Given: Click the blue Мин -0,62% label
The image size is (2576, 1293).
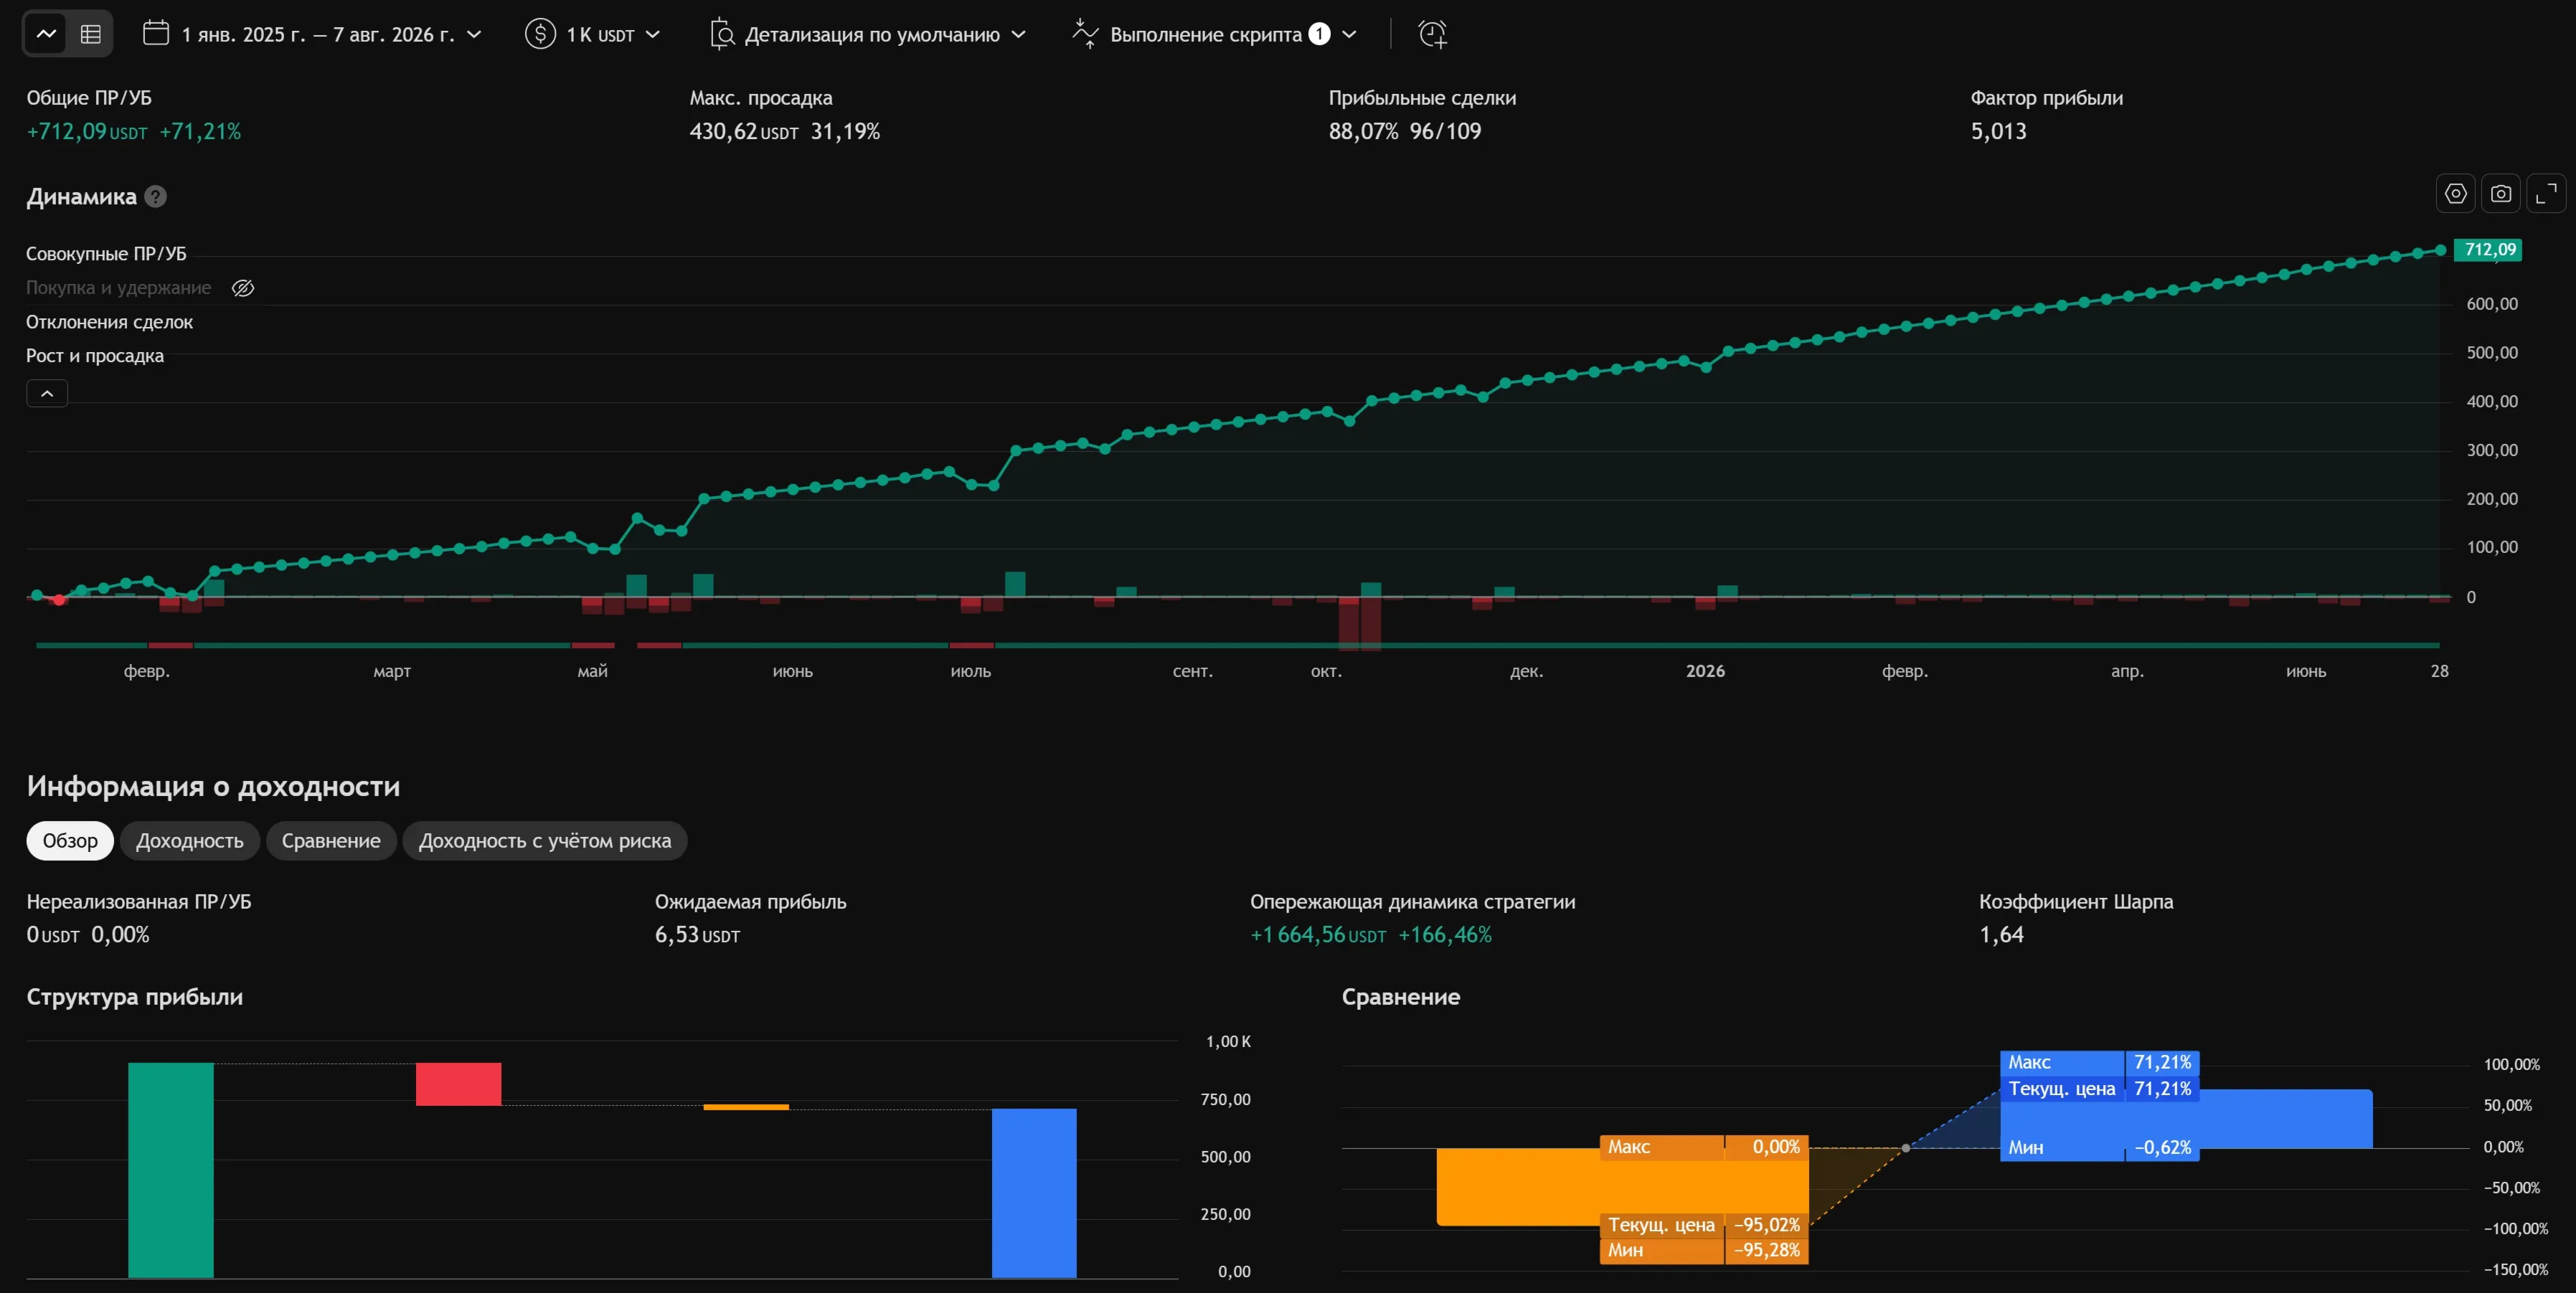Looking at the screenshot, I should tap(2099, 1148).
